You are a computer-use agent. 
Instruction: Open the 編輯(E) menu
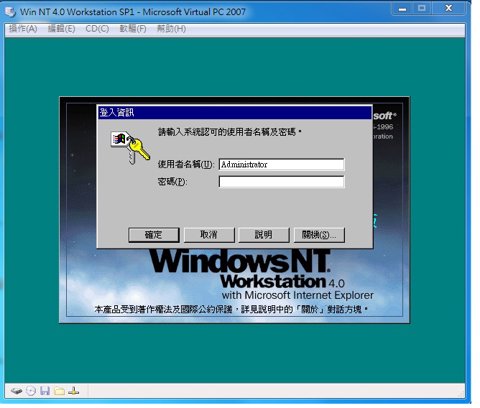[x=61, y=29]
